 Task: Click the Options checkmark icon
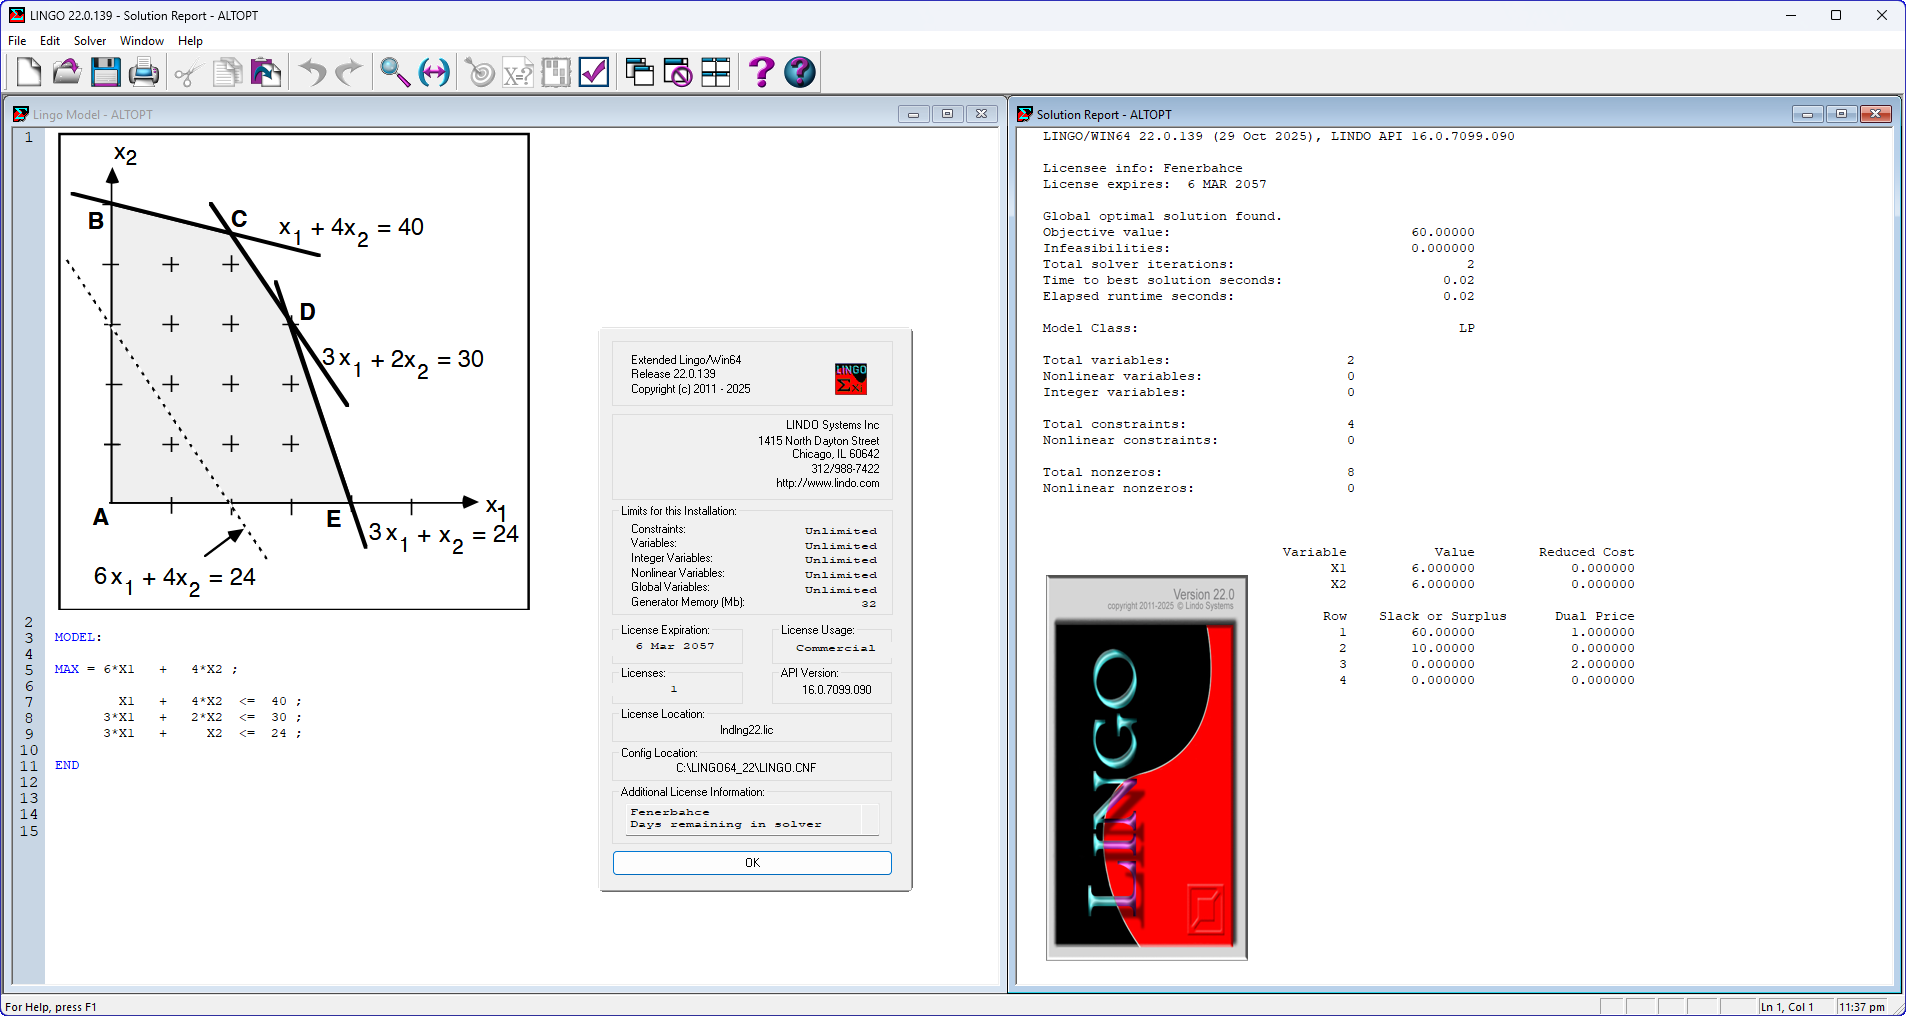[x=594, y=72]
